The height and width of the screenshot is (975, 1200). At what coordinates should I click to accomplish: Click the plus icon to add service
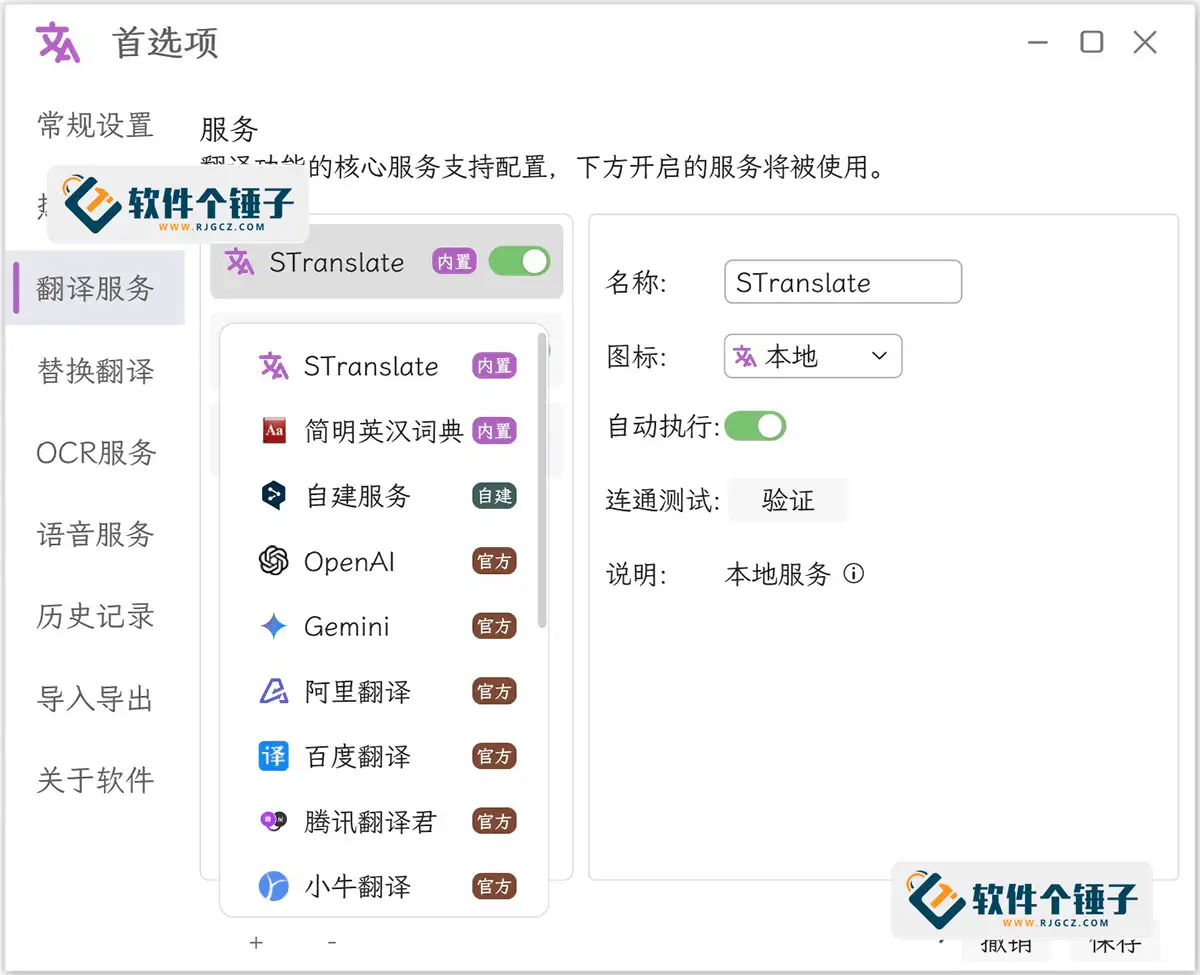256,943
